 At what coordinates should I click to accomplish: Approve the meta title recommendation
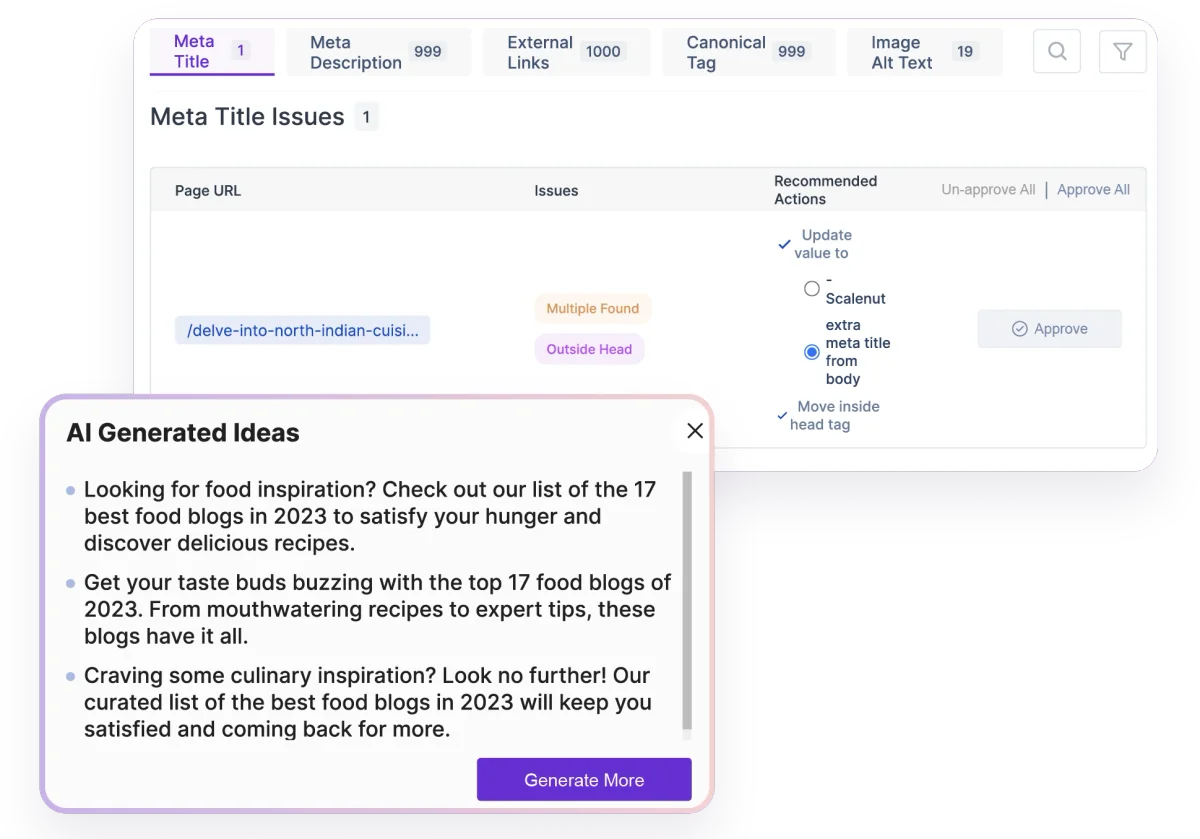(x=1049, y=328)
